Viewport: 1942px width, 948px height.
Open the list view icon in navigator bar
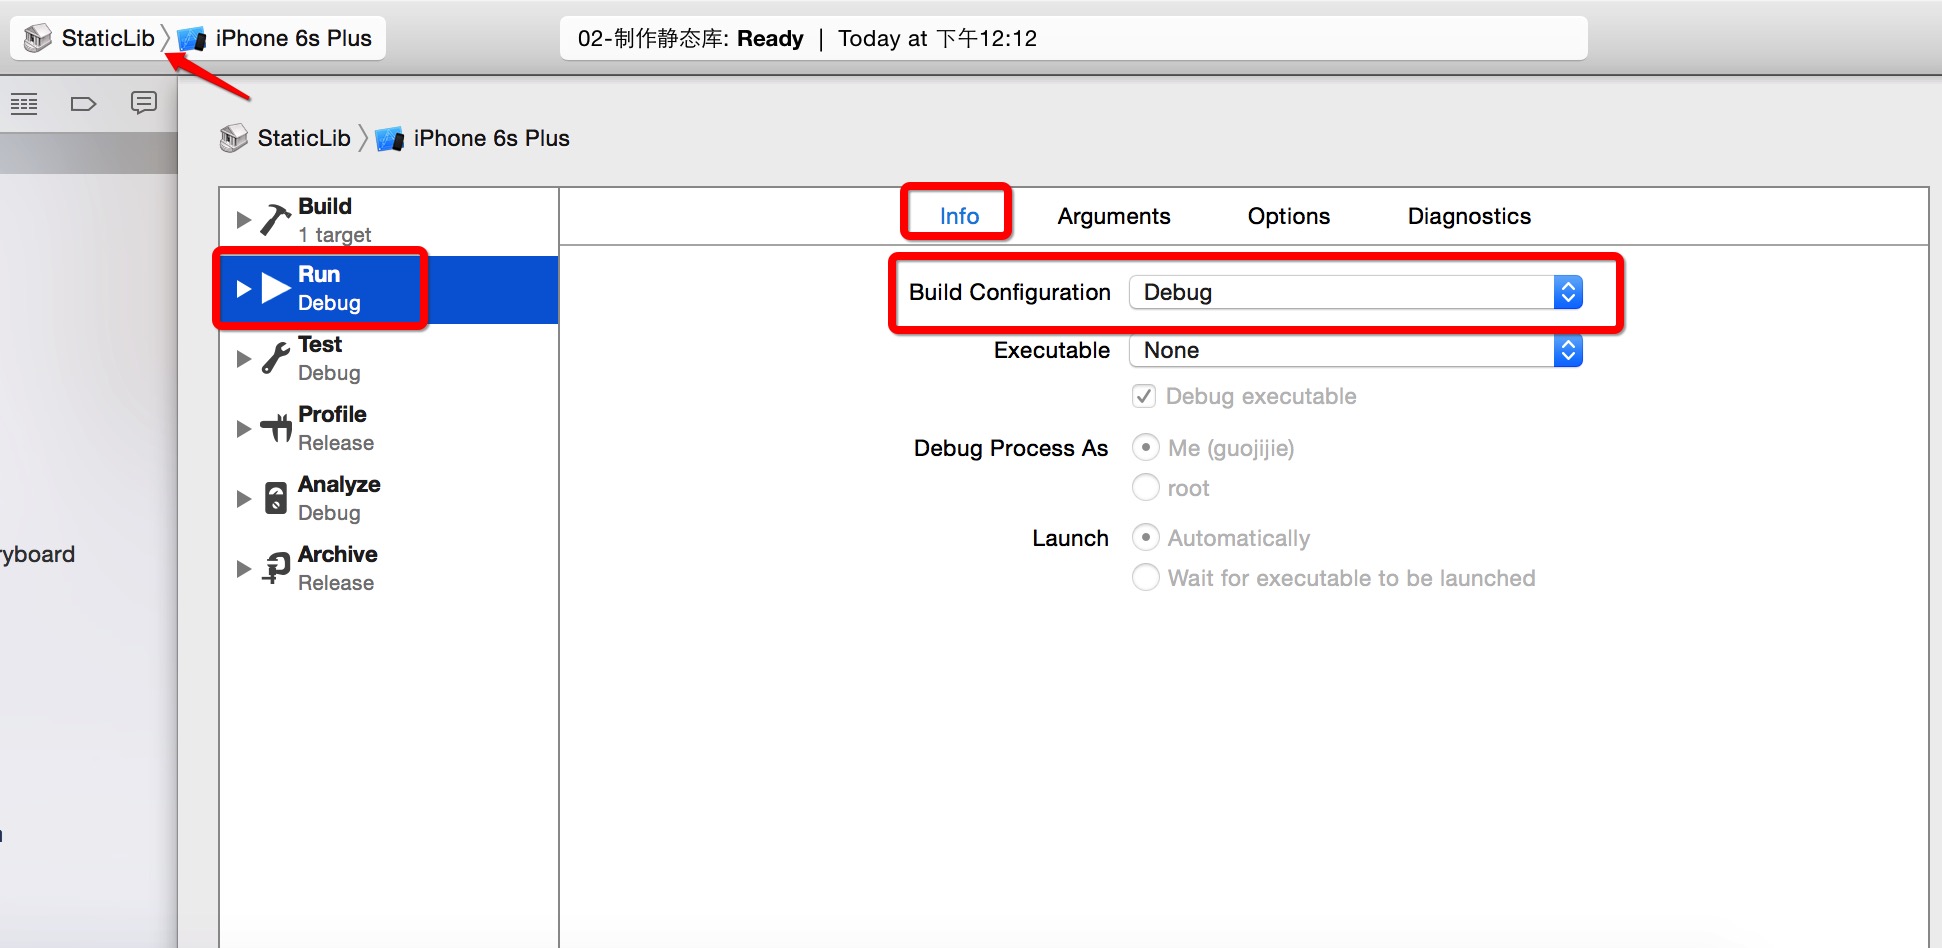click(24, 103)
